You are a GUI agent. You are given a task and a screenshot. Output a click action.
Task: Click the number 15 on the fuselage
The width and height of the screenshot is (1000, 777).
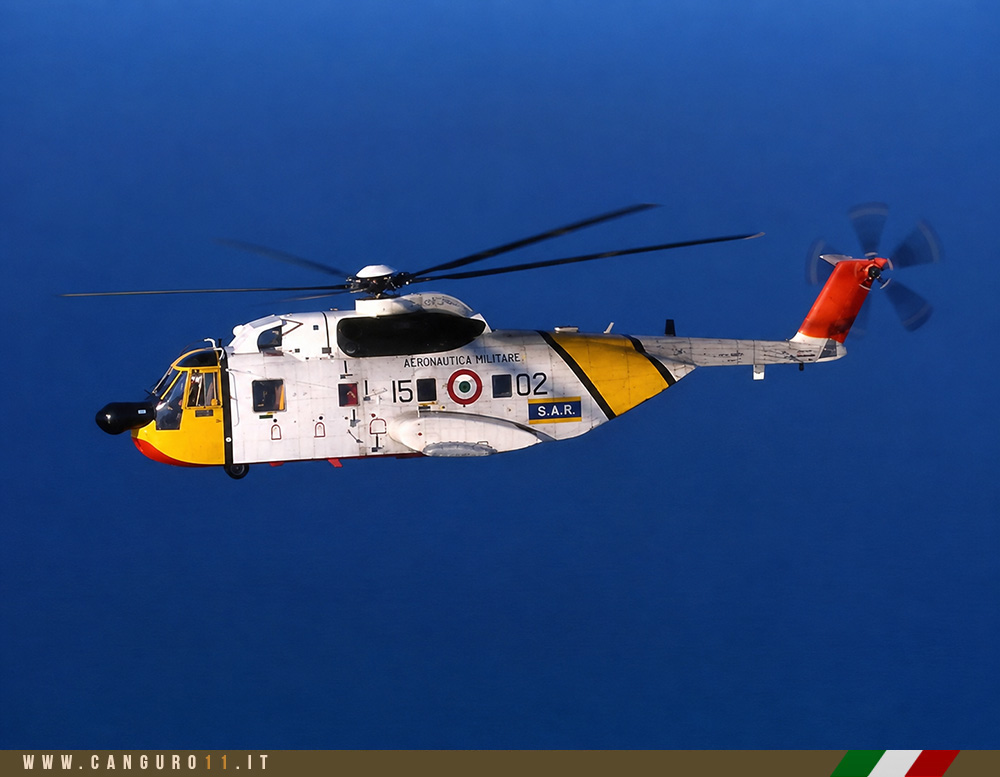click(x=402, y=390)
